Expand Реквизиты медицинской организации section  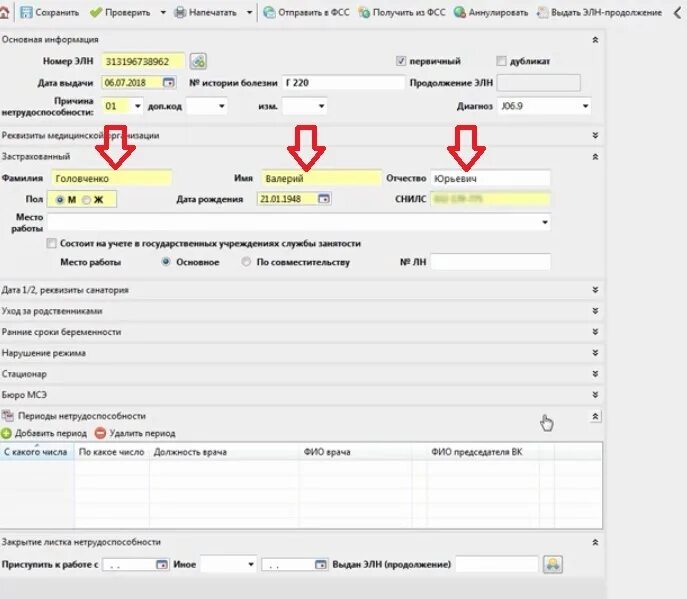595,135
